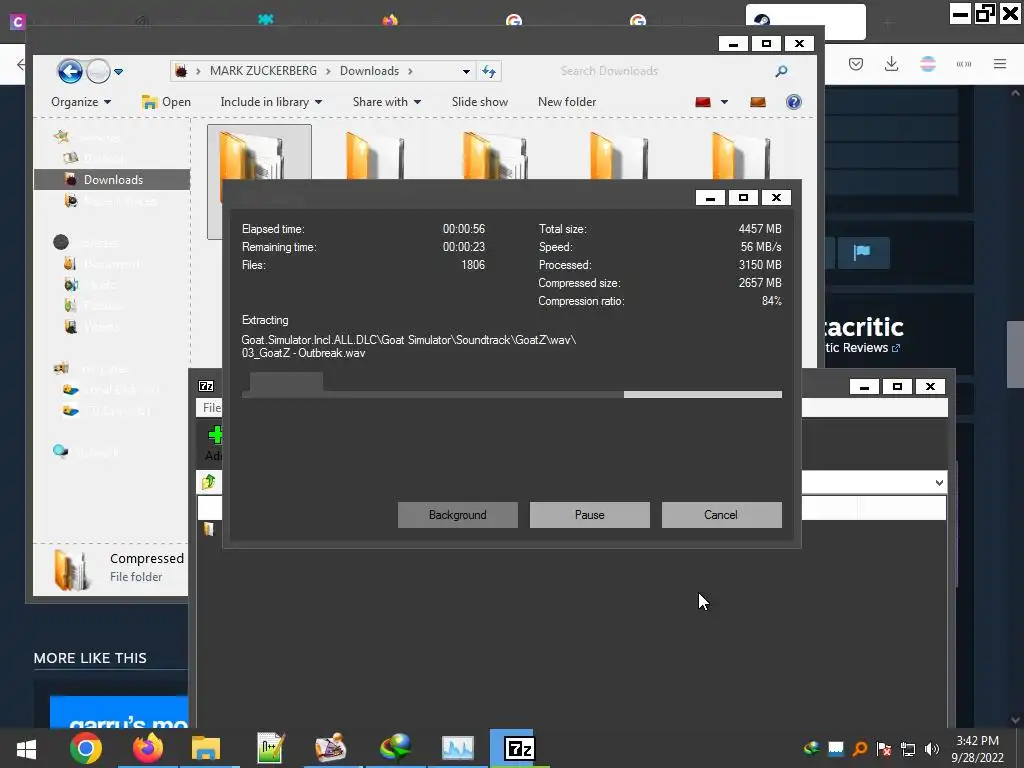The height and width of the screenshot is (768, 1024).
Task: Click the green Add button in 7-Zip
Action: (x=214, y=442)
